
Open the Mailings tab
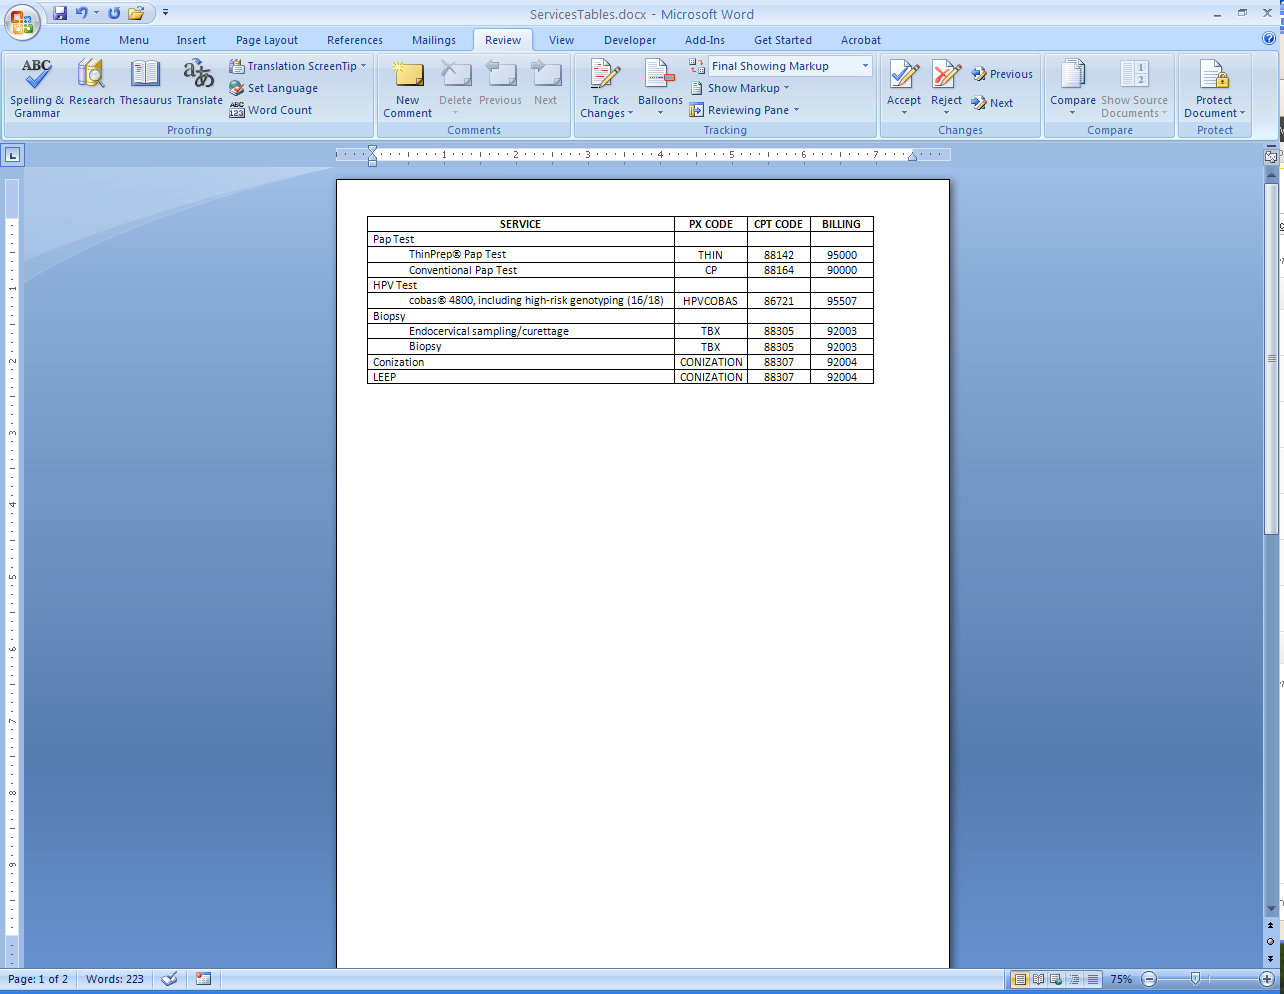pos(433,40)
